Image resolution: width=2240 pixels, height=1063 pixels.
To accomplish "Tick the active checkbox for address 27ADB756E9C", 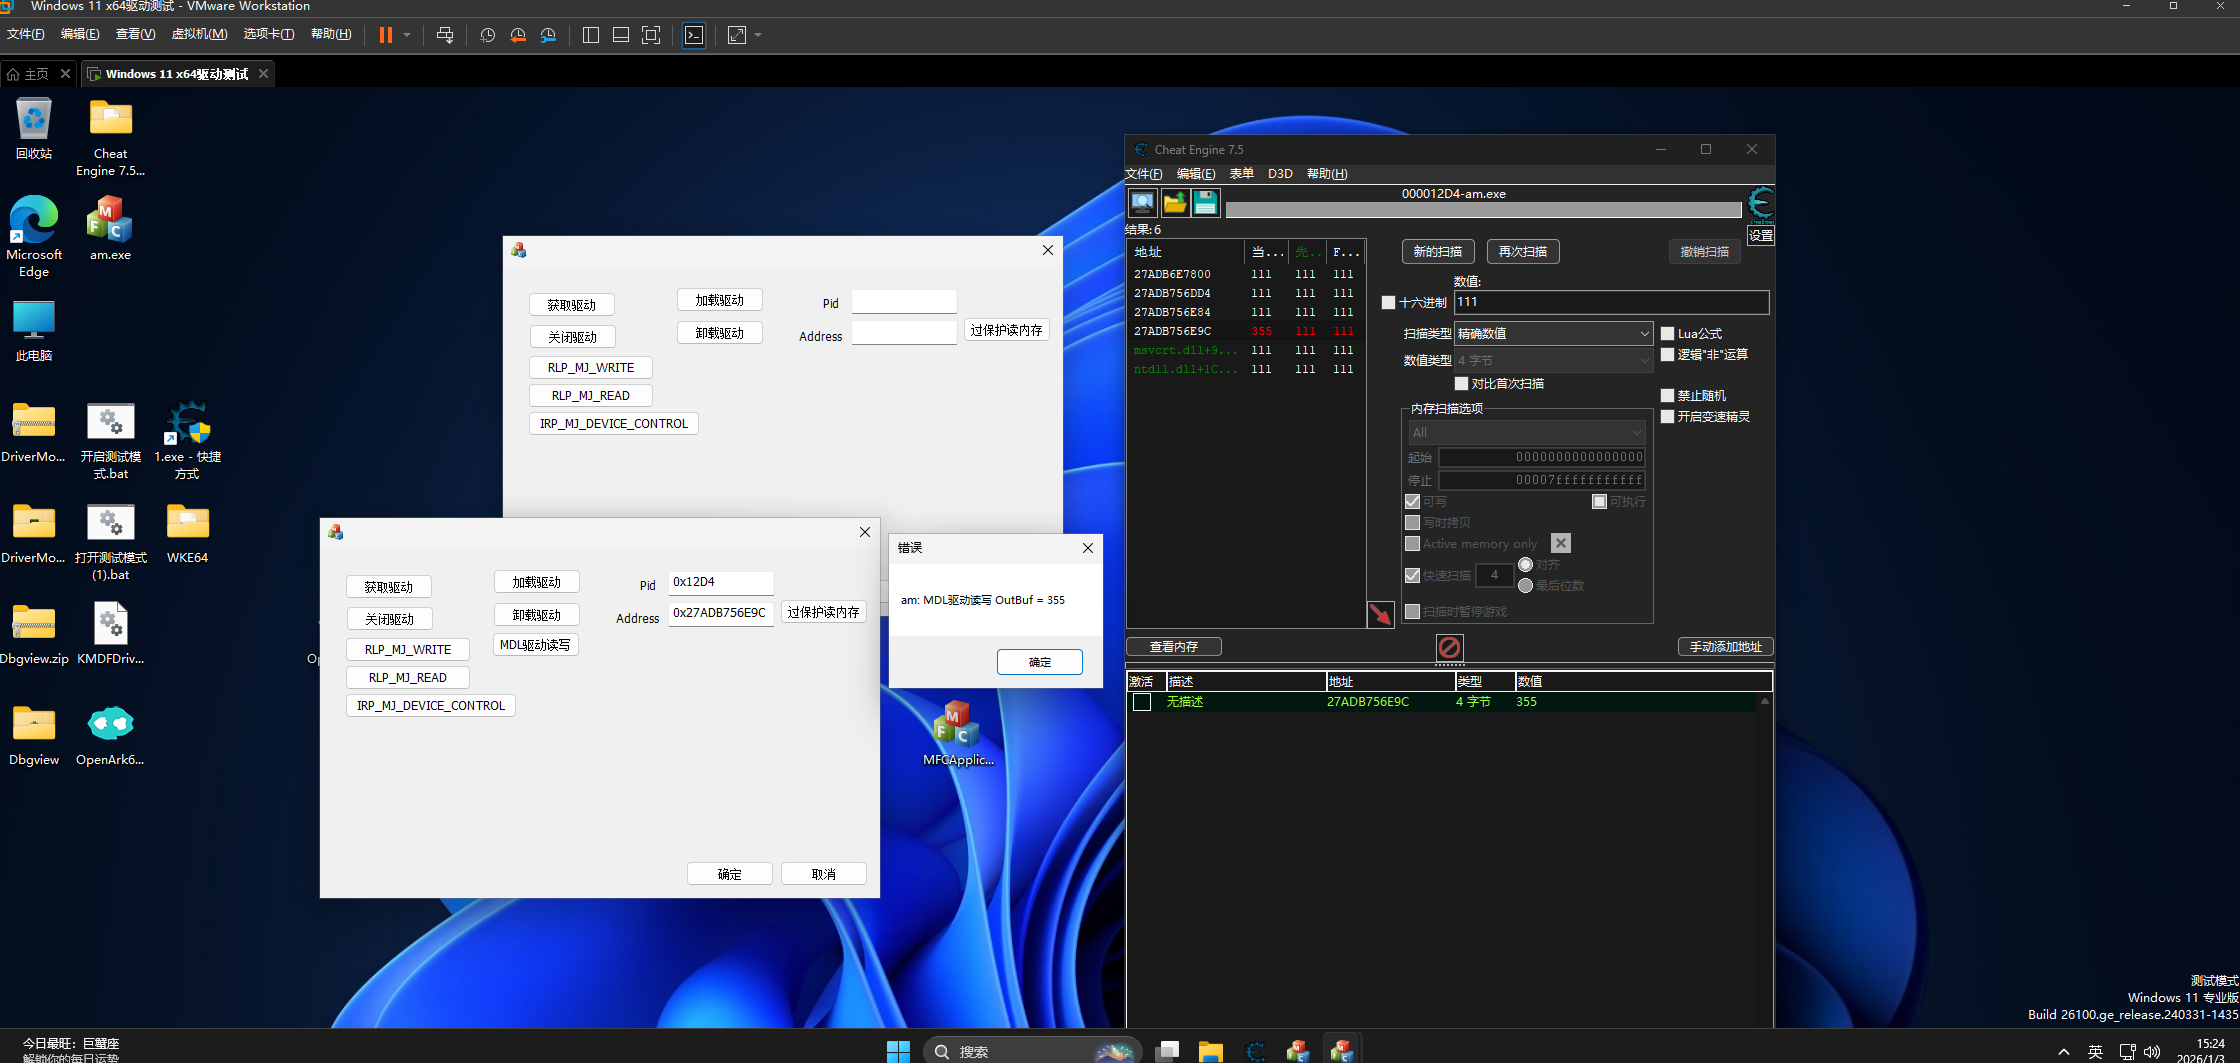I will pos(1142,702).
